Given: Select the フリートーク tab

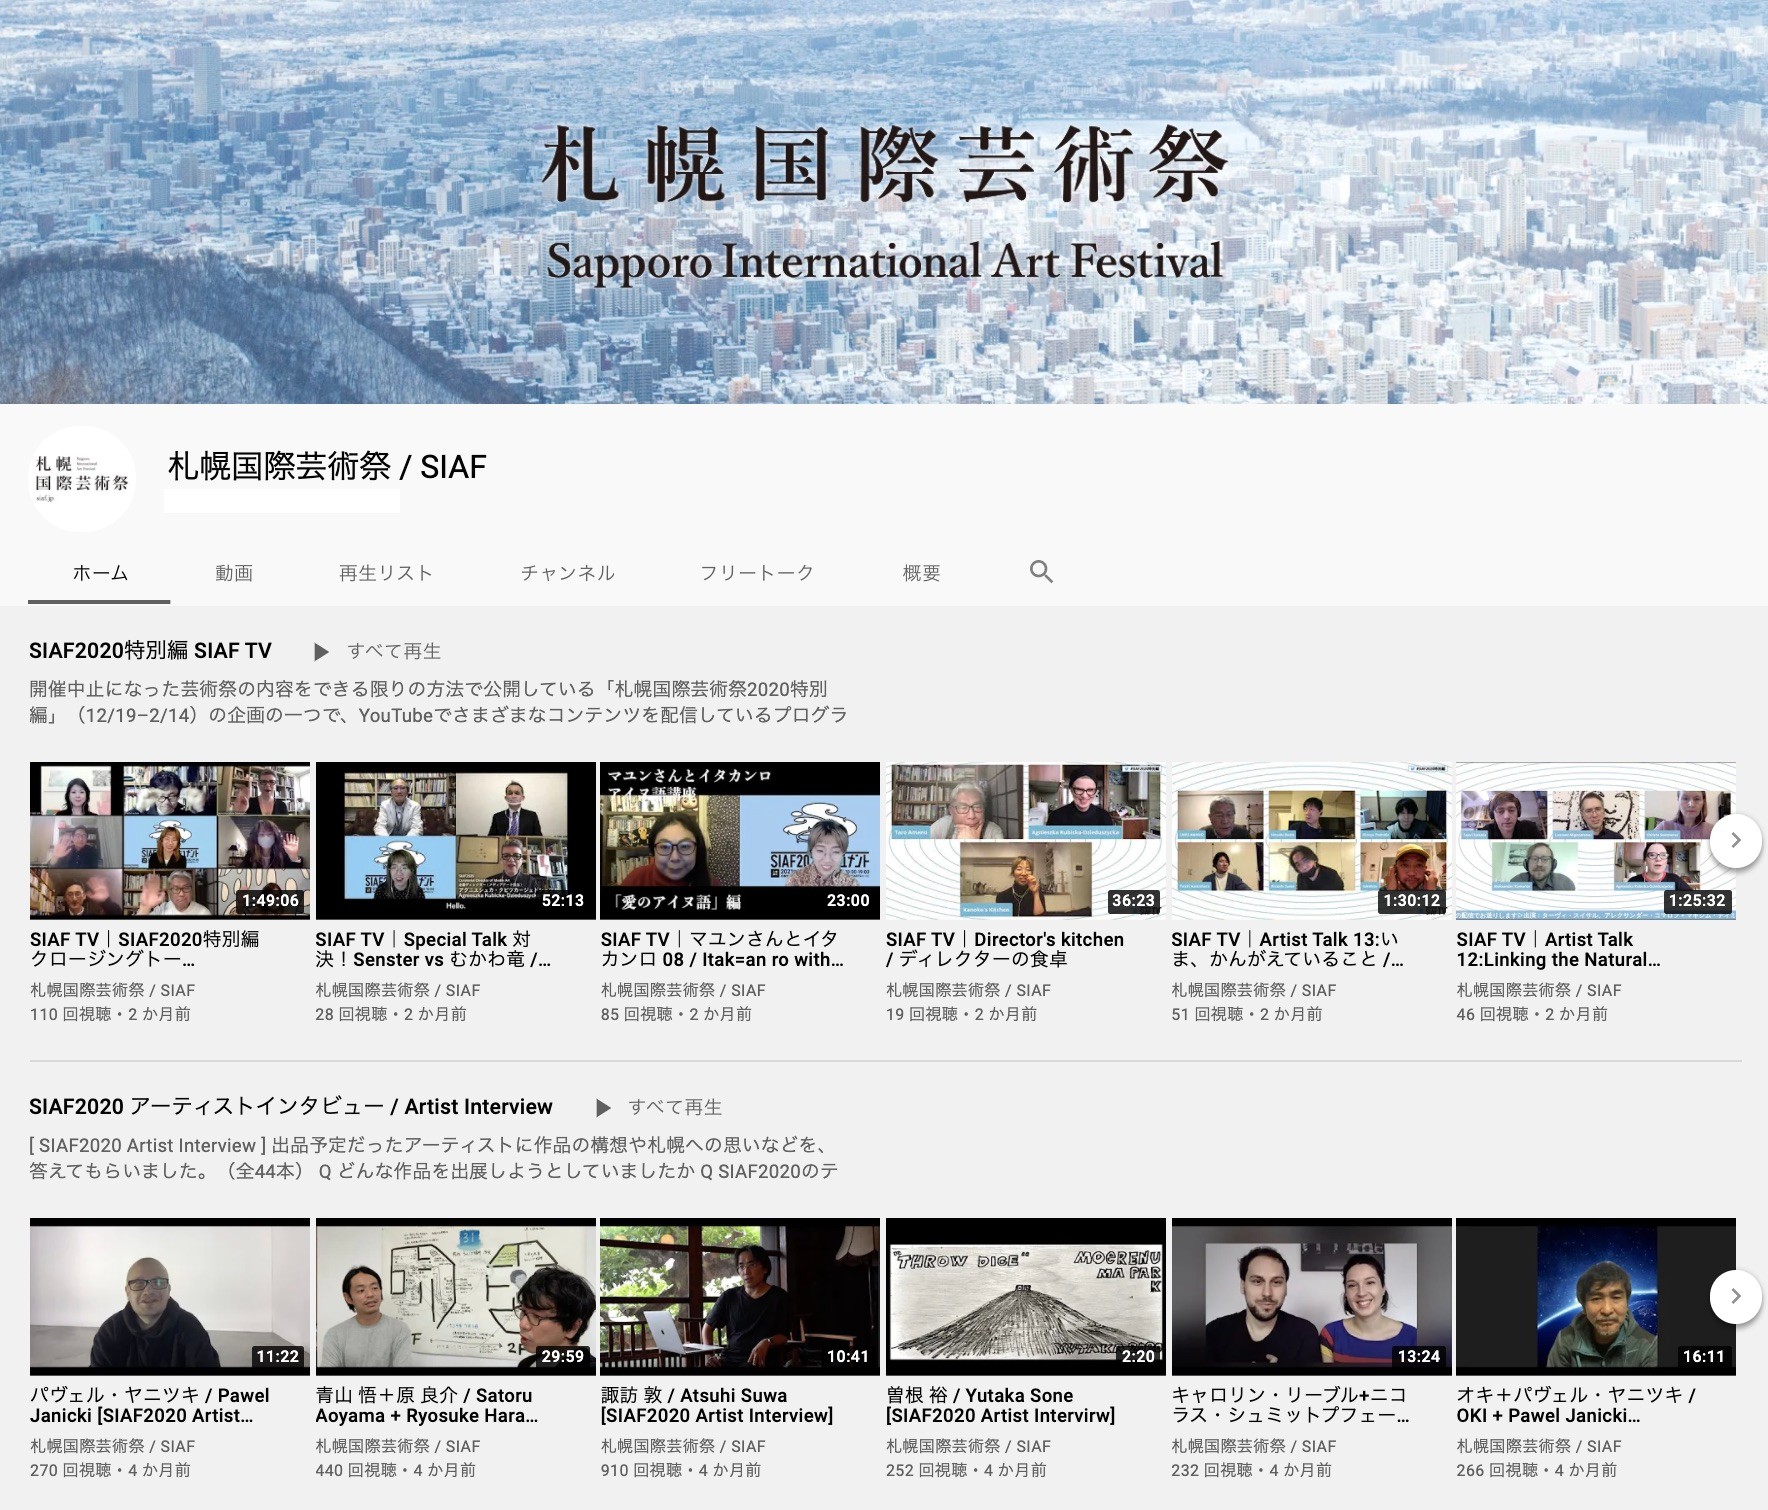Looking at the screenshot, I should click(x=756, y=573).
